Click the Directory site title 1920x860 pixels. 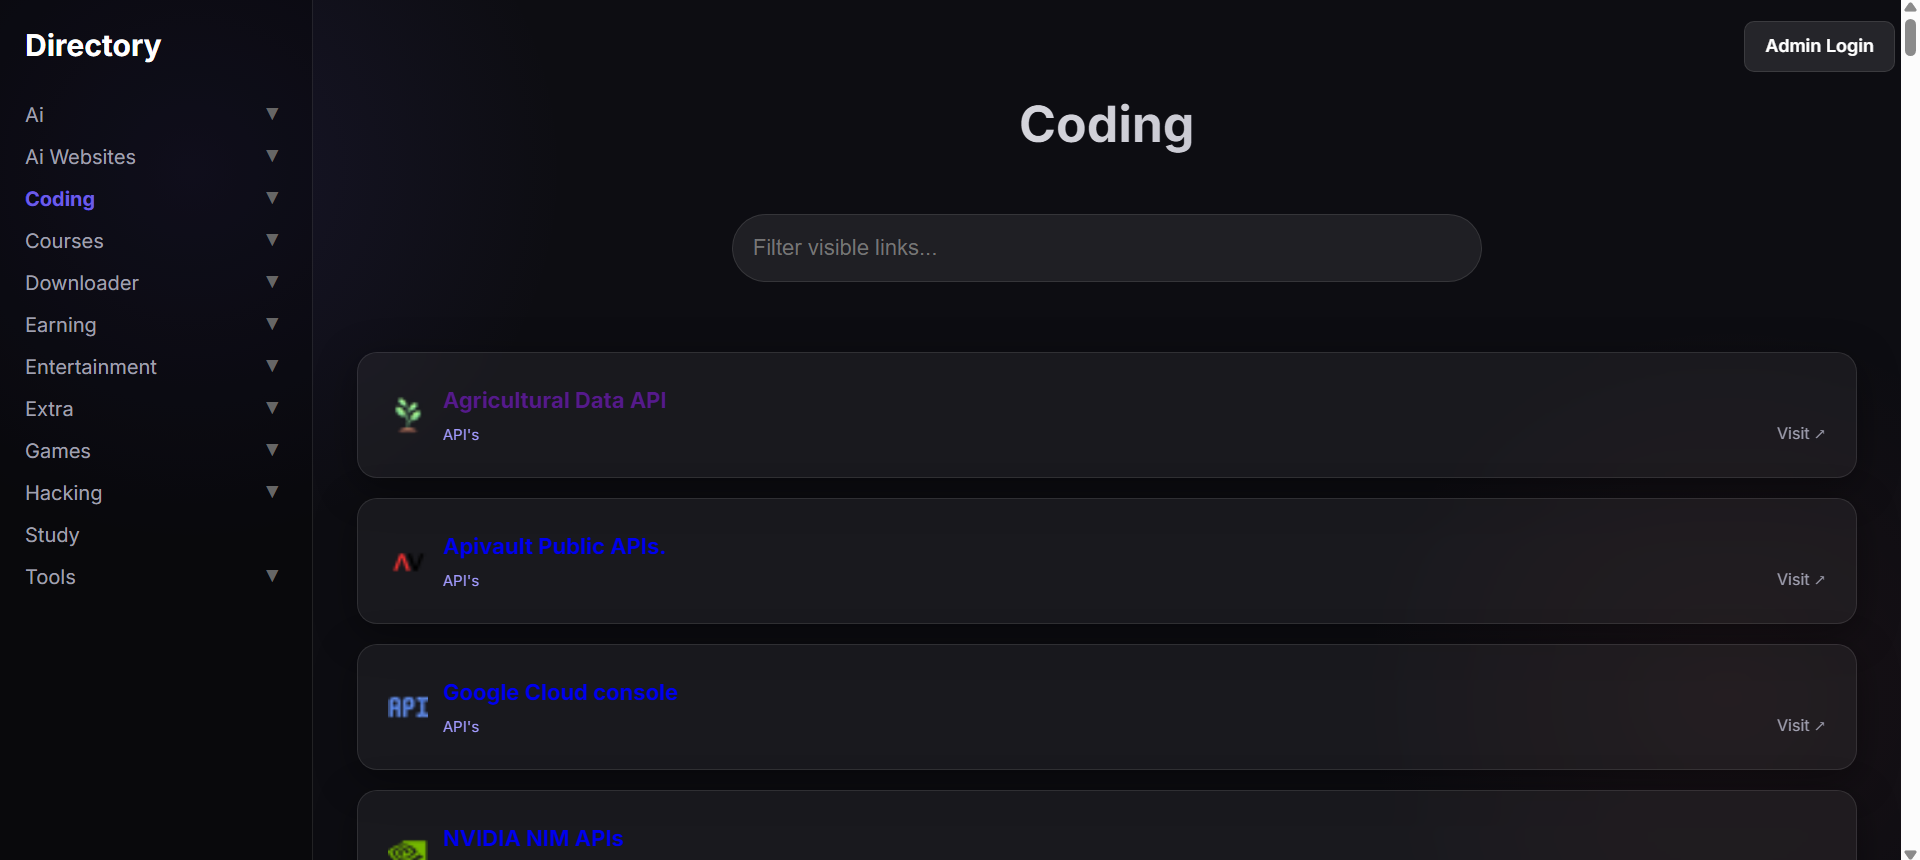point(93,46)
